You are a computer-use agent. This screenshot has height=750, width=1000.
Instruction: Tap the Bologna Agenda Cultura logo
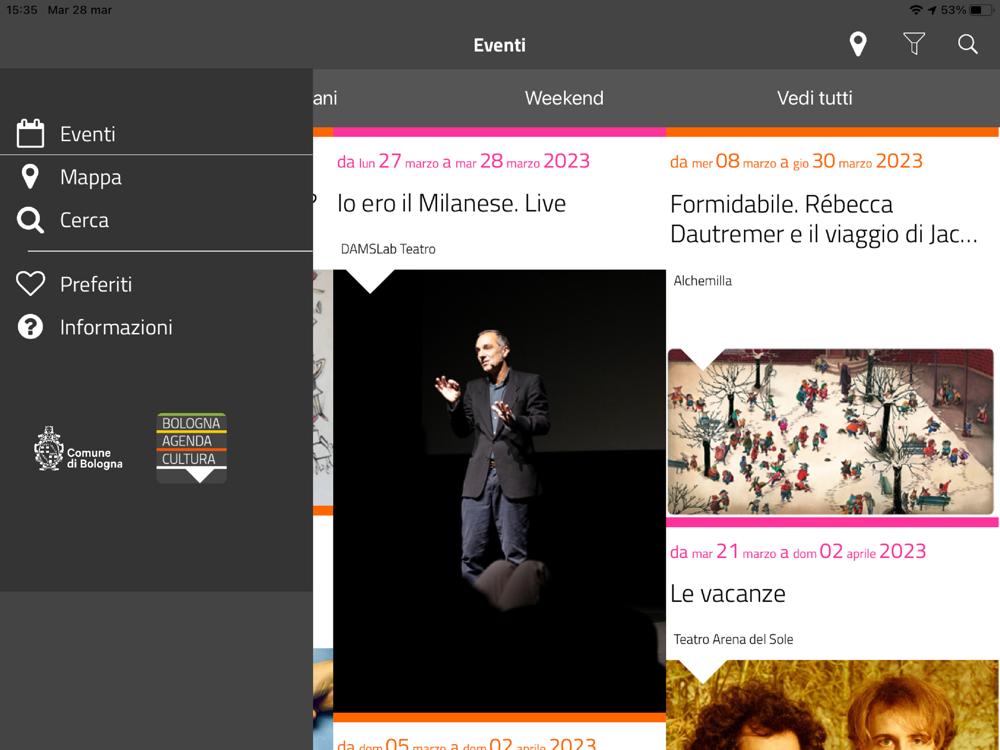(x=191, y=448)
